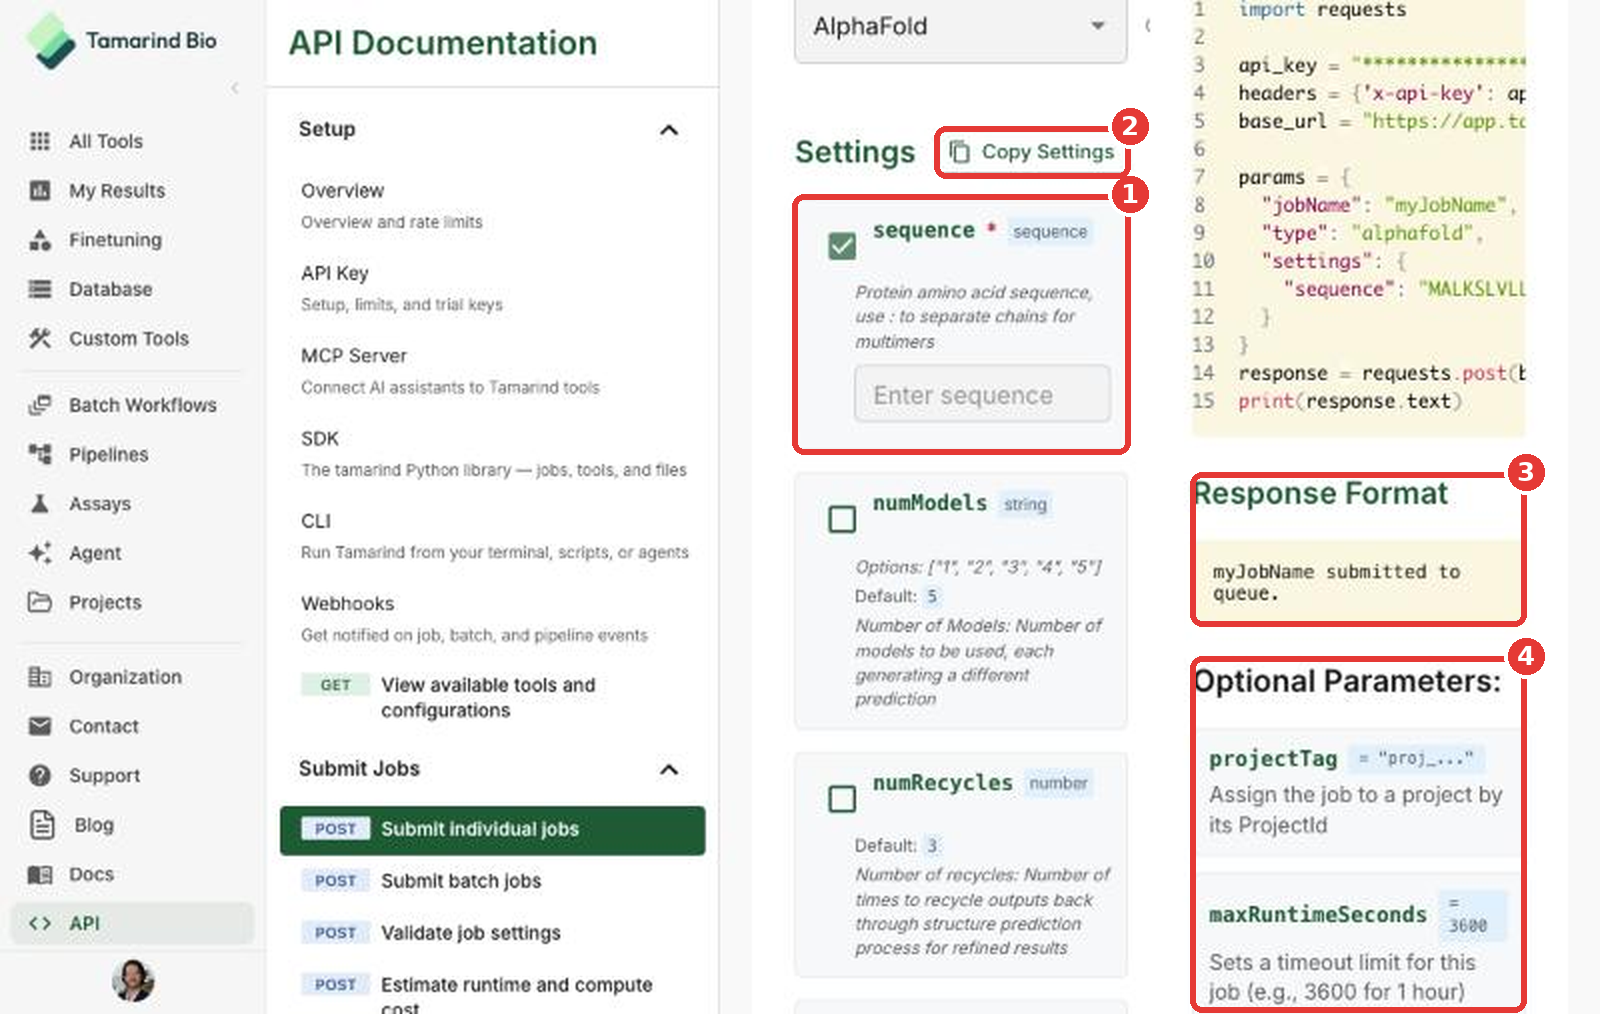The image size is (1600, 1014).
Task: Open the CLI documentation entry
Action: coord(492,536)
